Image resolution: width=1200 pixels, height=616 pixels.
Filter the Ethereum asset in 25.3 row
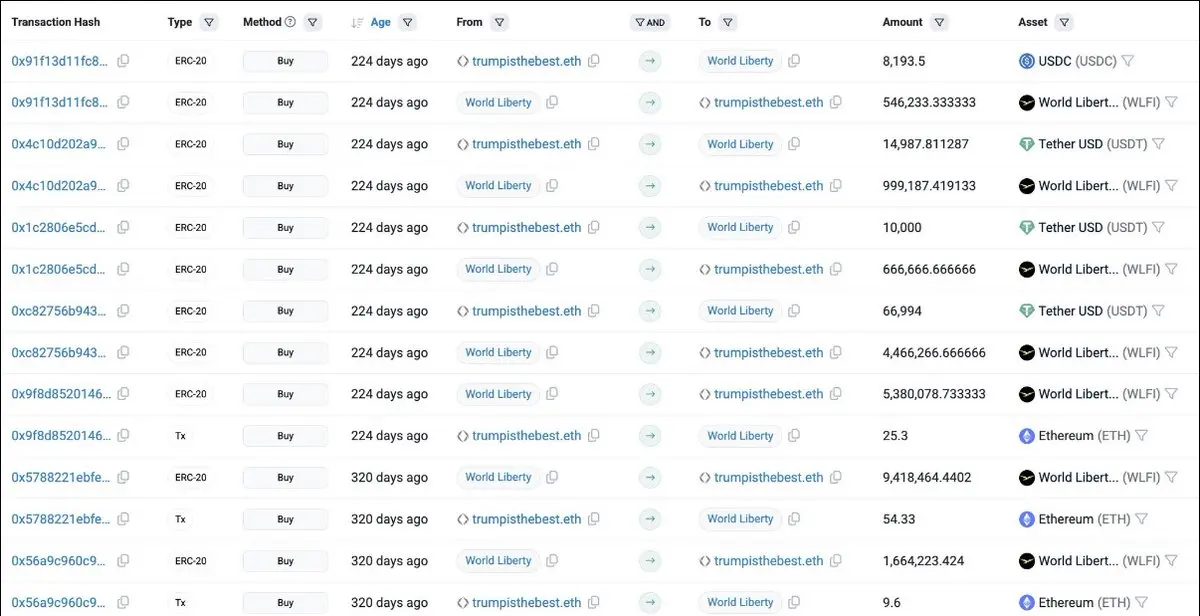[1141, 436]
